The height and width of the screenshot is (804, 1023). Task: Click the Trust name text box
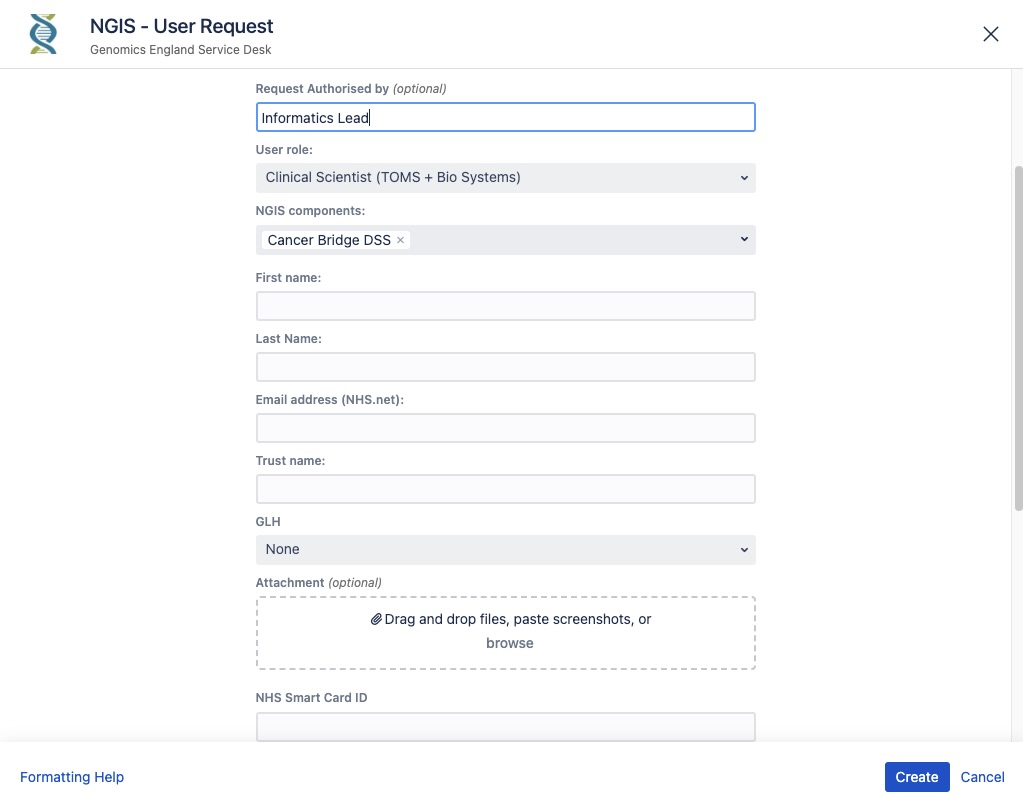[x=505, y=489]
